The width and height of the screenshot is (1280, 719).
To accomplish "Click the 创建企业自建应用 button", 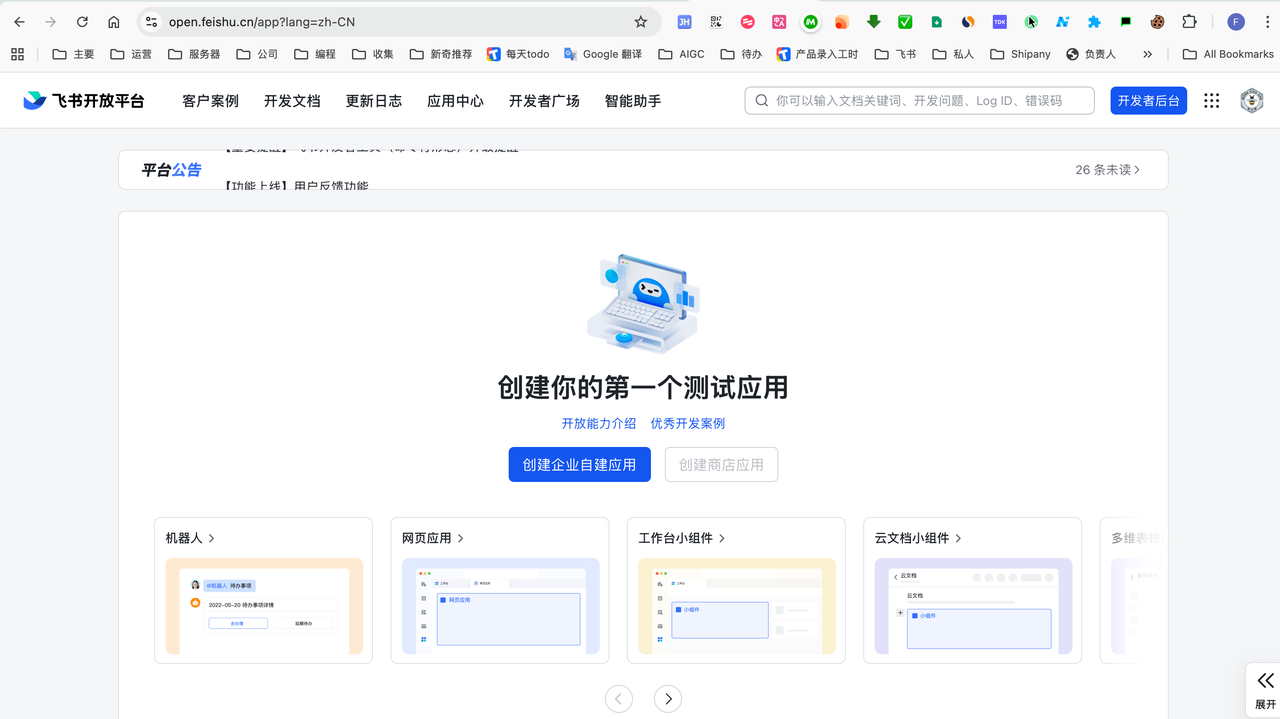I will tap(579, 464).
